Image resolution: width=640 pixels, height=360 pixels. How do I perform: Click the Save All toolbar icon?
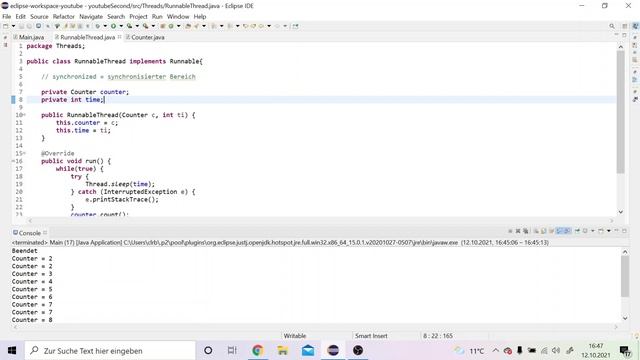[x=29, y=26]
